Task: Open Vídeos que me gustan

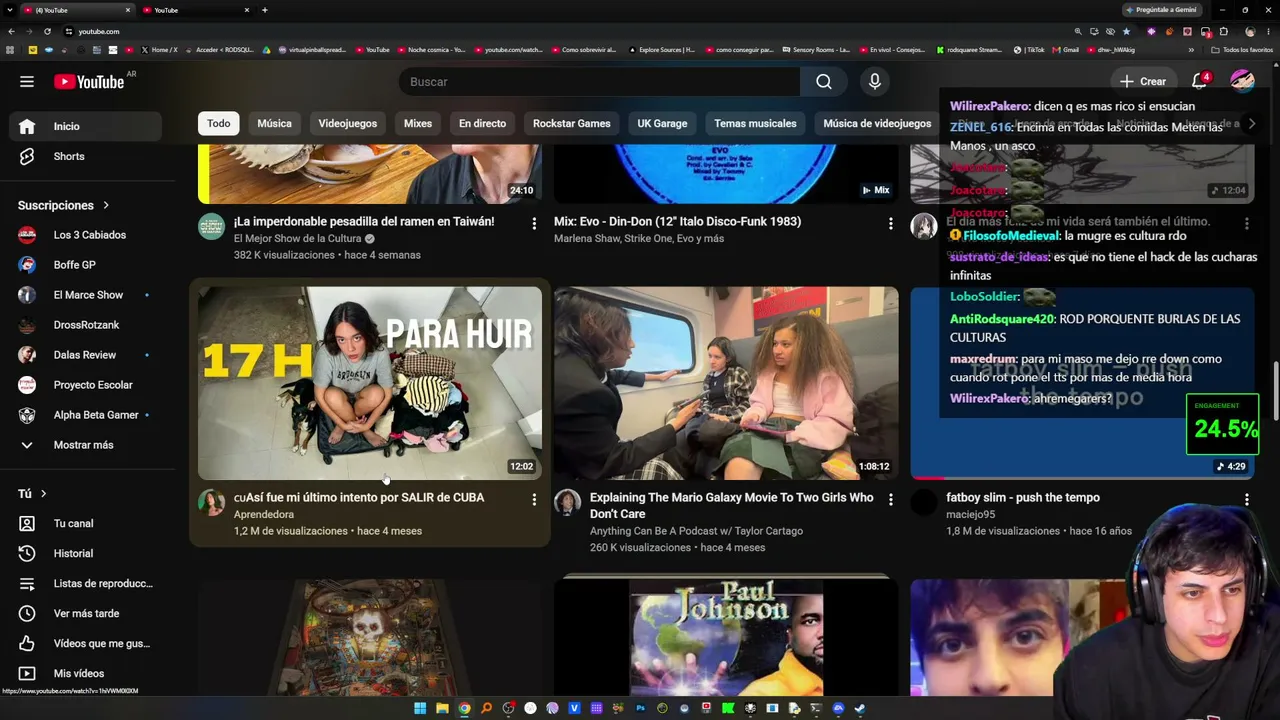Action: pos(85,643)
